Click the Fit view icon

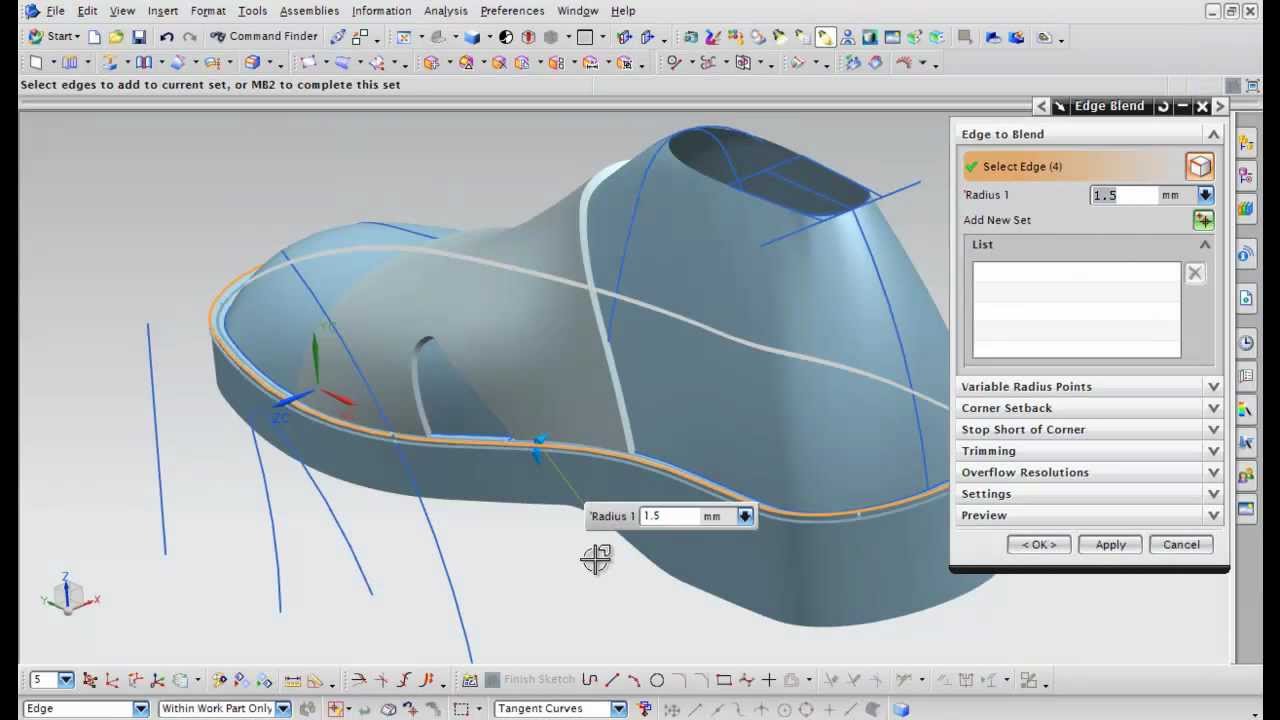coord(404,37)
